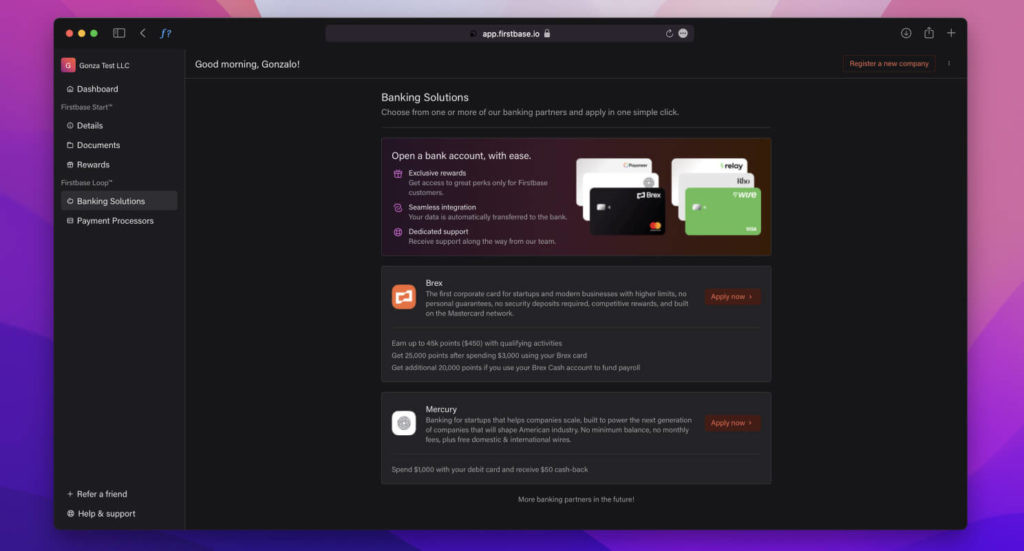Click the Firstbase Loop section label

point(86,183)
